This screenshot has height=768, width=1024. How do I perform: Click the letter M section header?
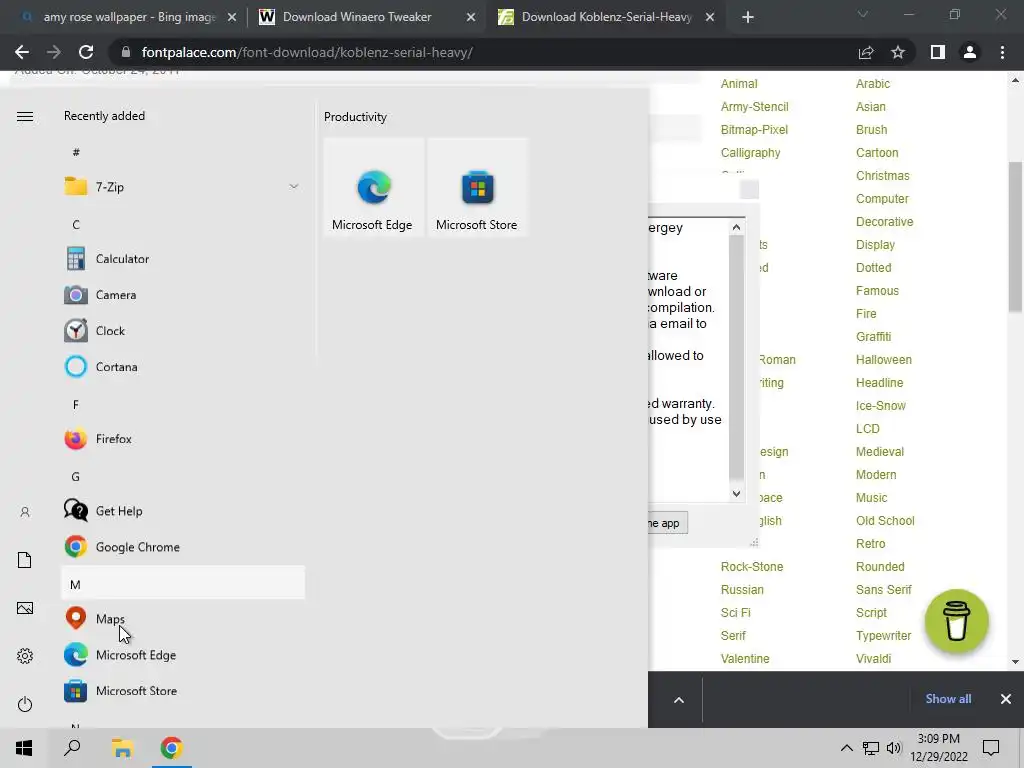[x=183, y=583]
